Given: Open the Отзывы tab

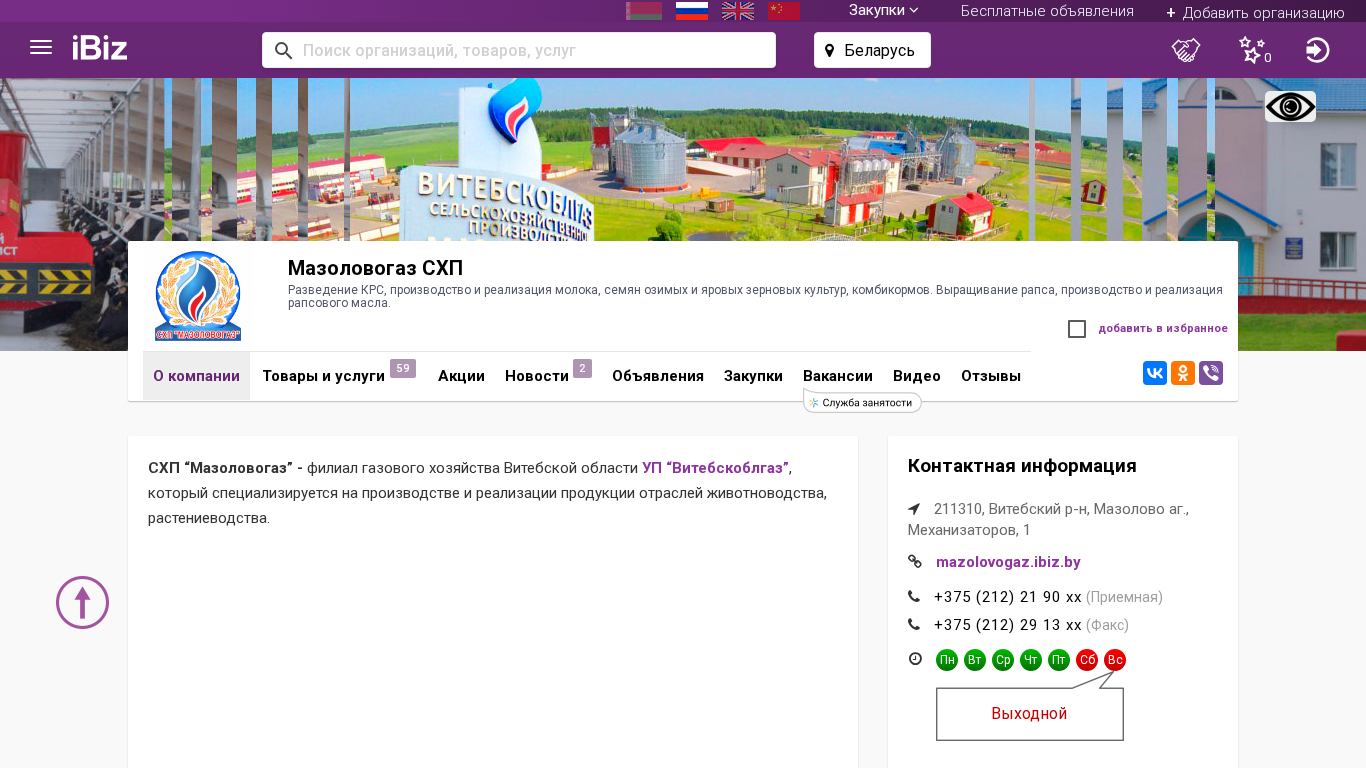Looking at the screenshot, I should click(x=991, y=376).
